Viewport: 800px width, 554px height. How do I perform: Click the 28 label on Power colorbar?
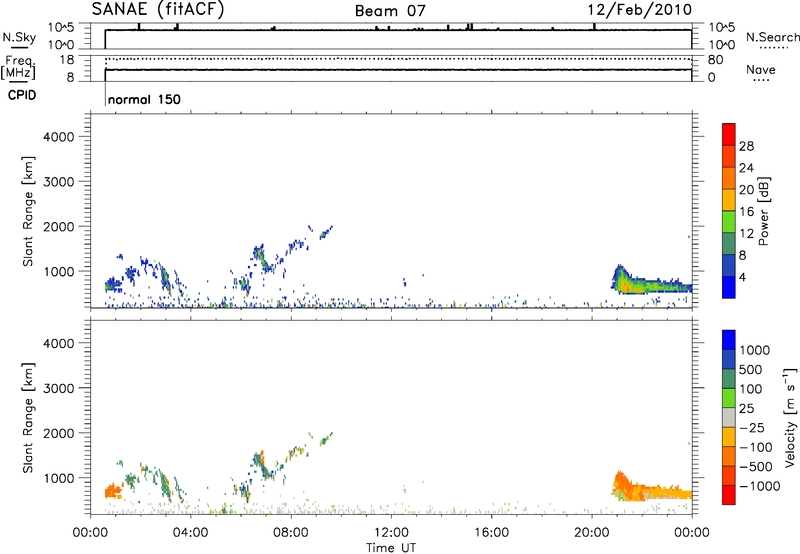click(746, 146)
